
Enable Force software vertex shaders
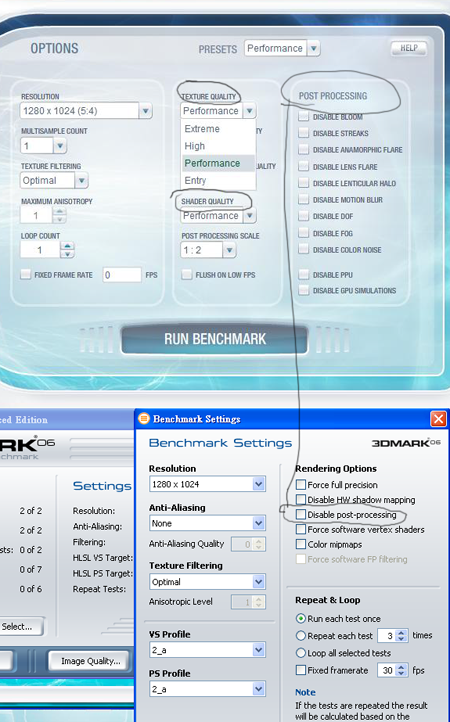301,530
